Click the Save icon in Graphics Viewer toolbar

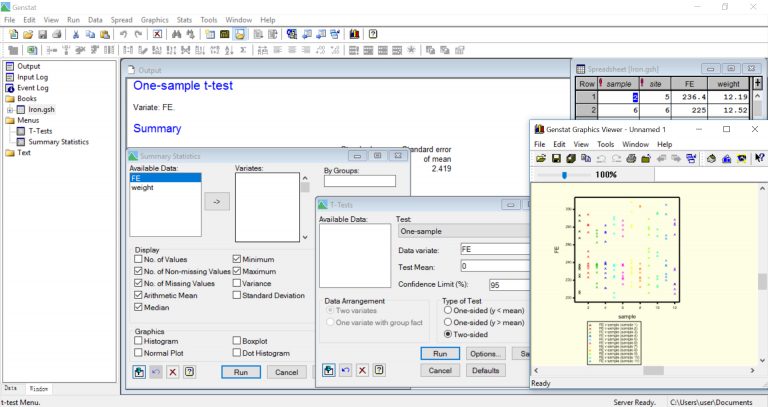(556, 159)
